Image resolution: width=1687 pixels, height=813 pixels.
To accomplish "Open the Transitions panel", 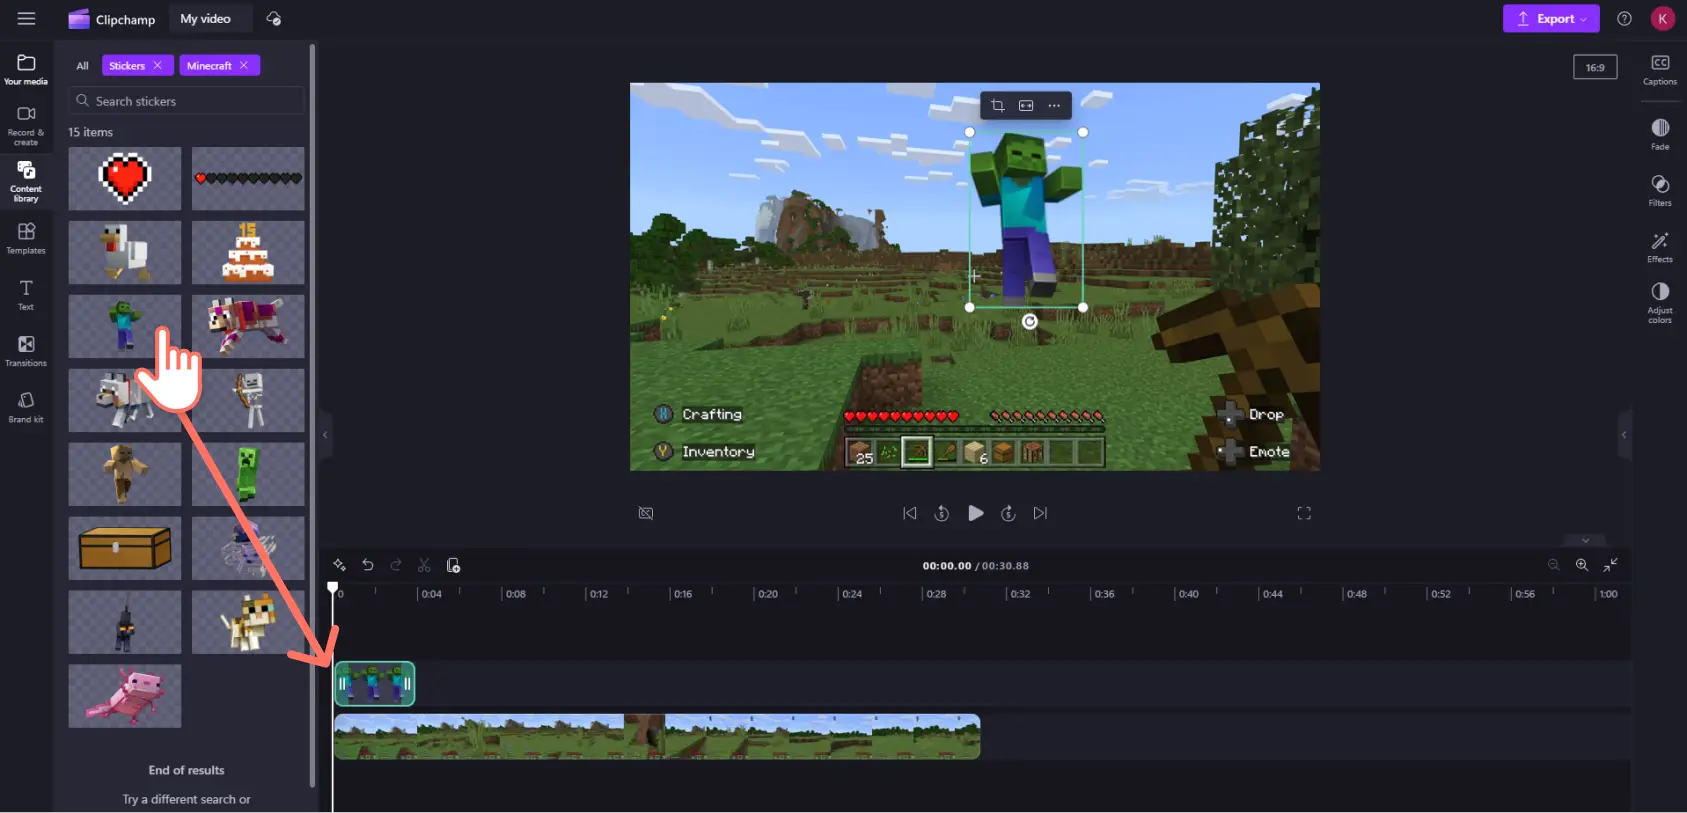I will point(26,350).
